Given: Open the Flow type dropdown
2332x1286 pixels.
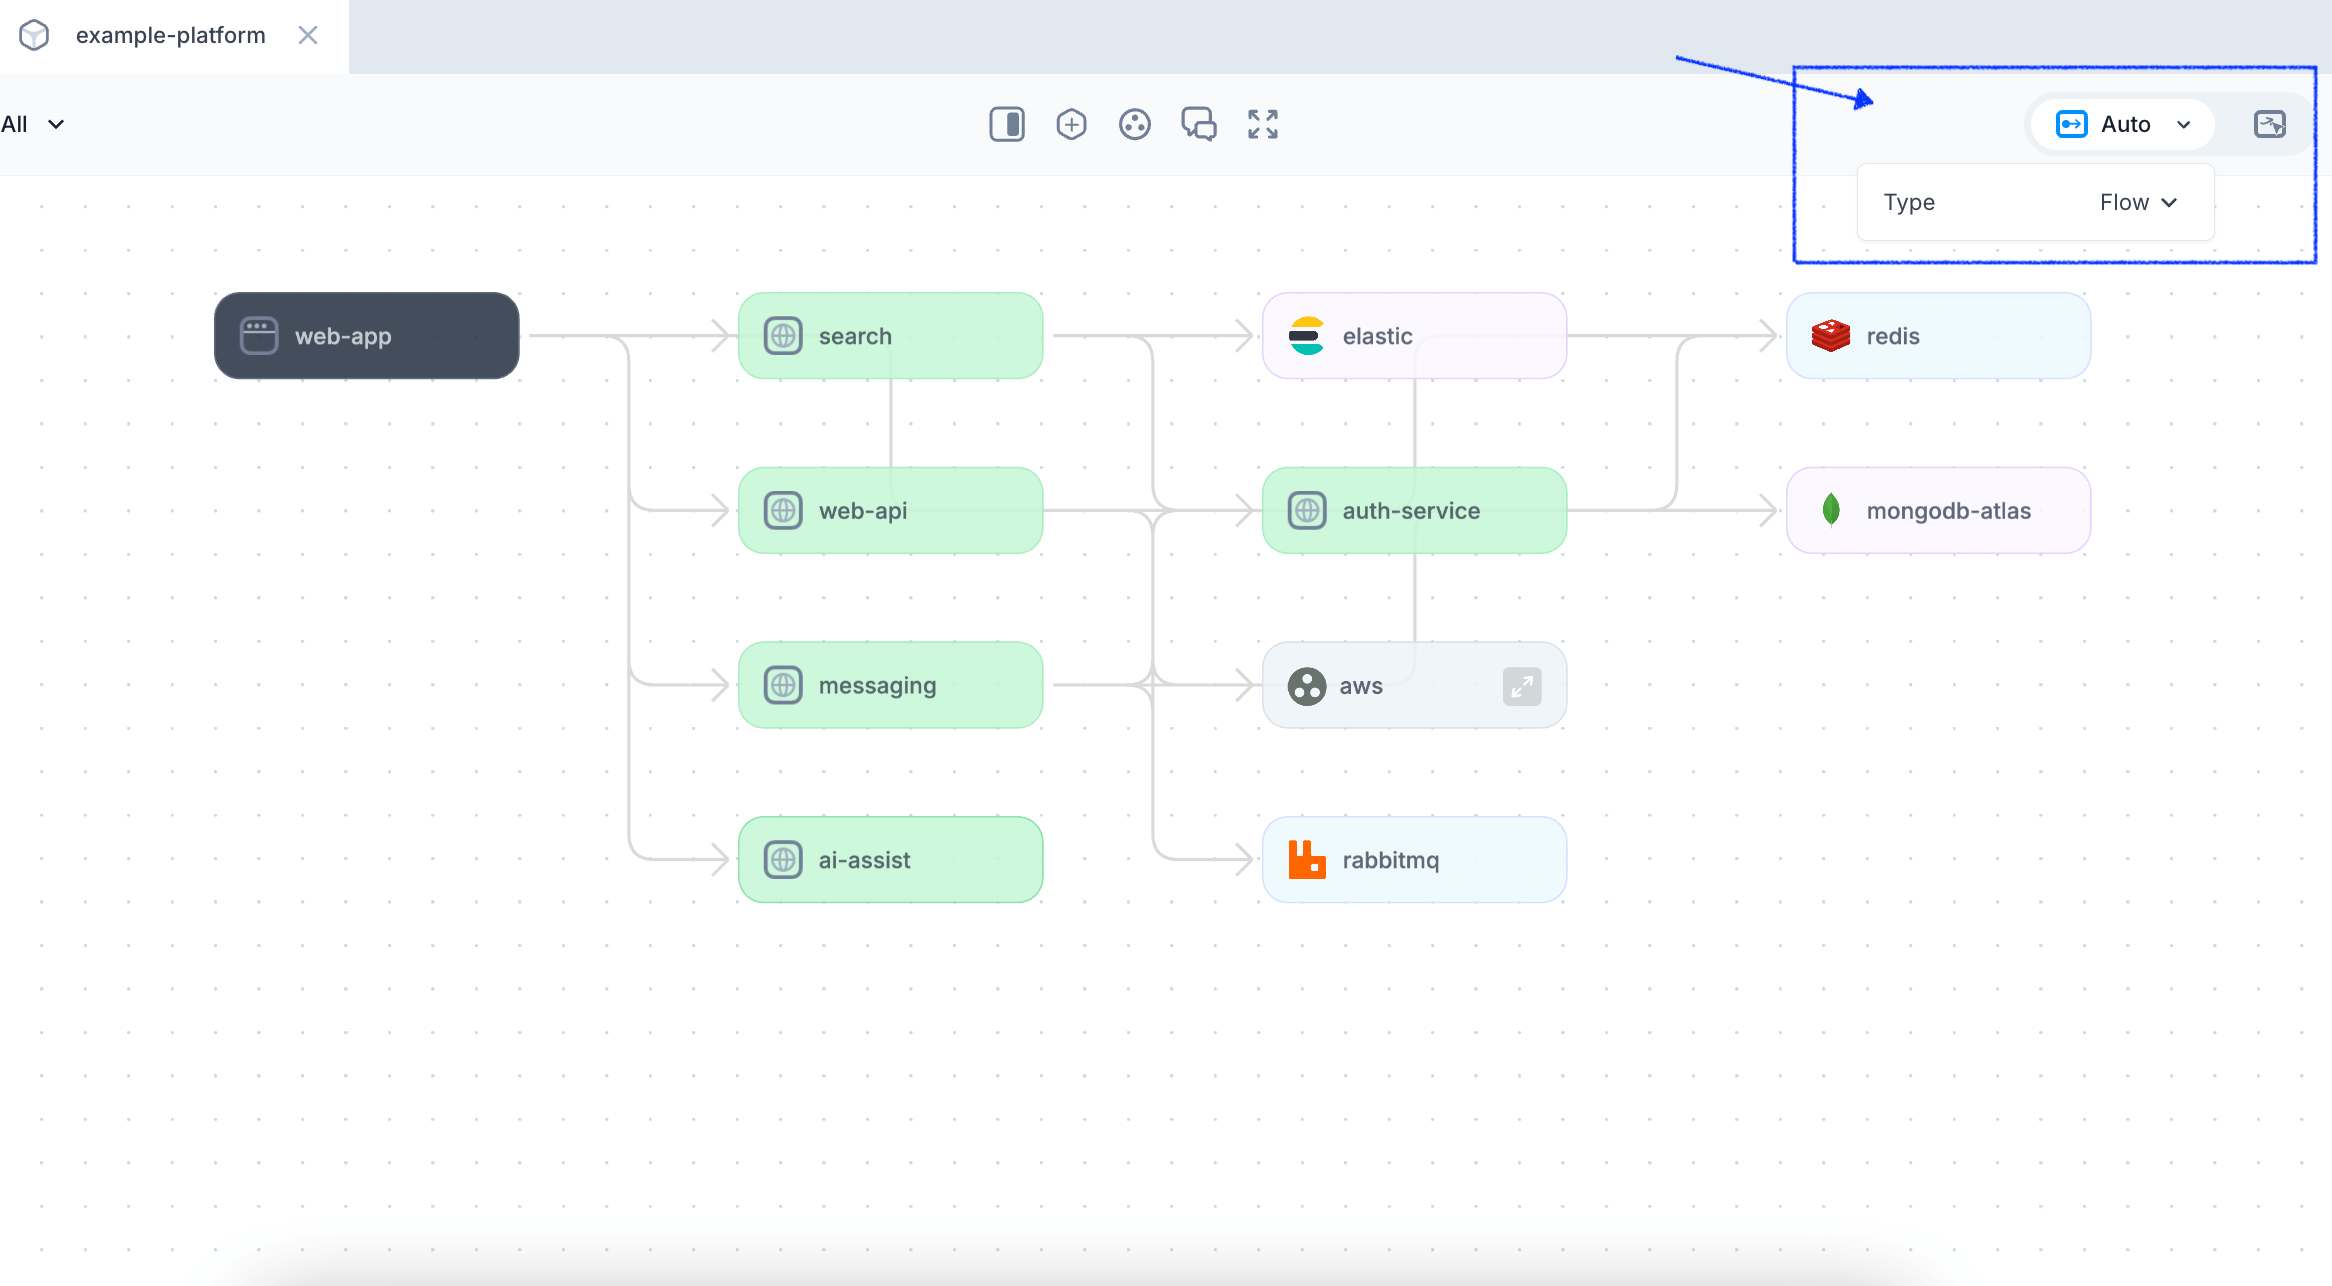Looking at the screenshot, I should [x=2137, y=203].
